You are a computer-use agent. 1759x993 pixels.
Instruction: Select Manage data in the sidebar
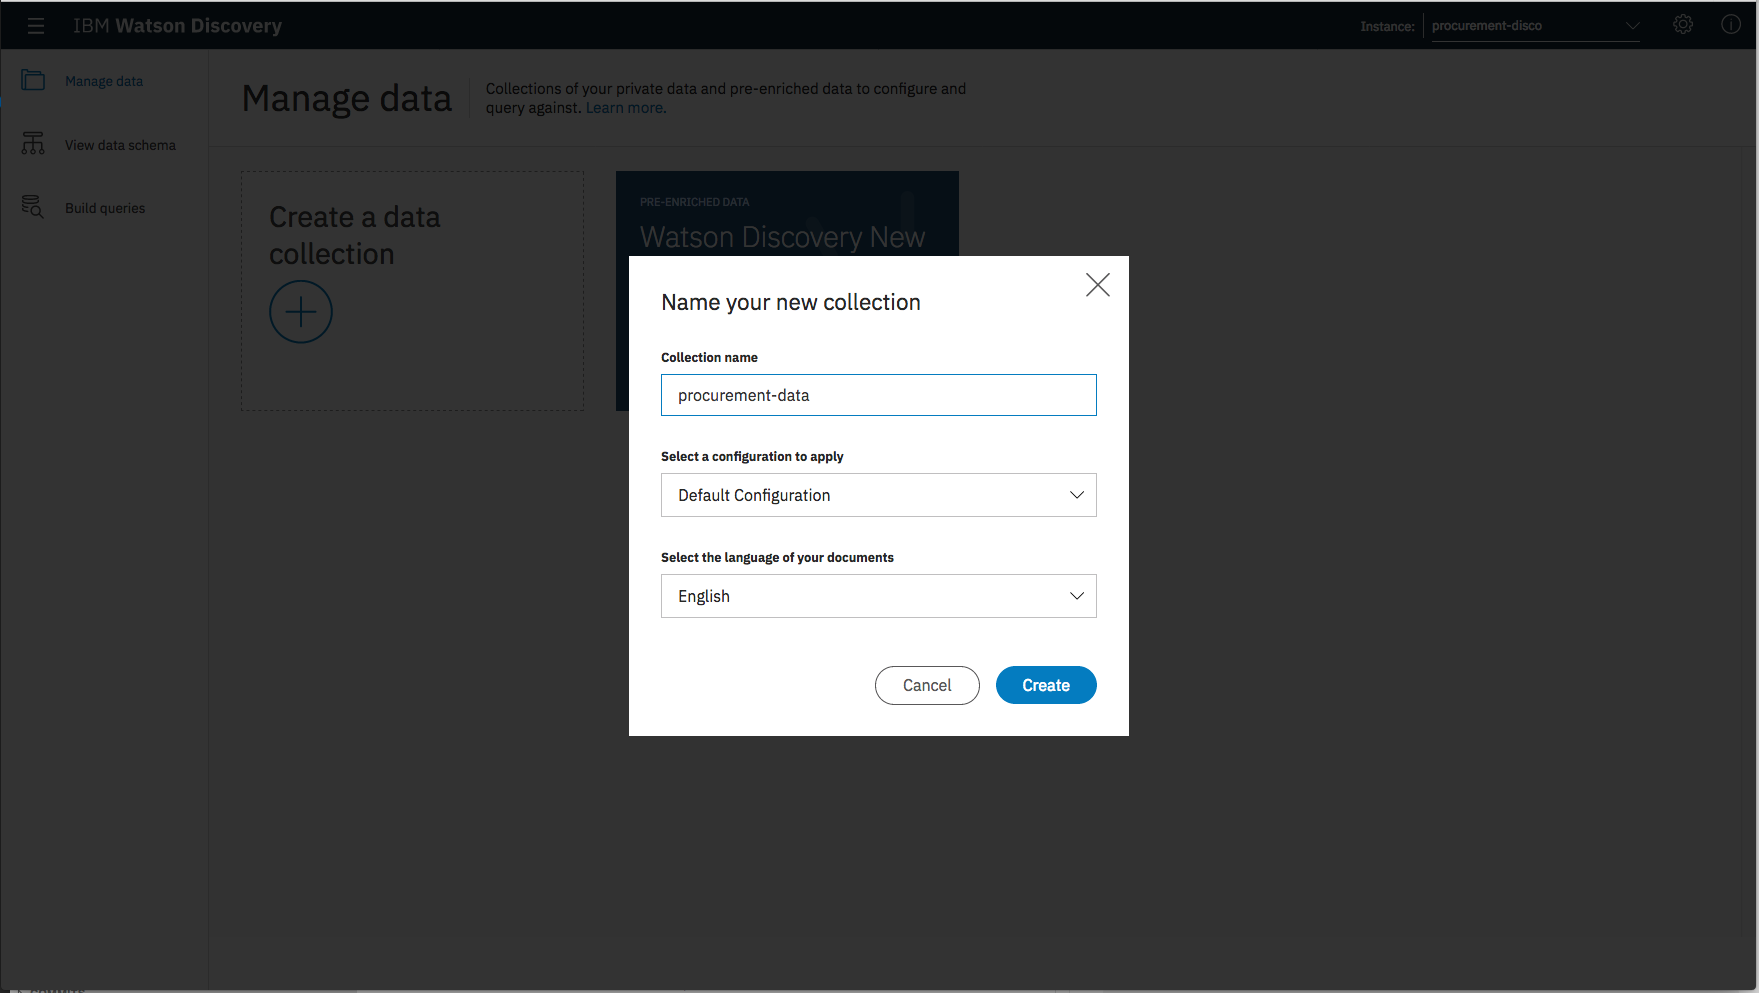(104, 81)
